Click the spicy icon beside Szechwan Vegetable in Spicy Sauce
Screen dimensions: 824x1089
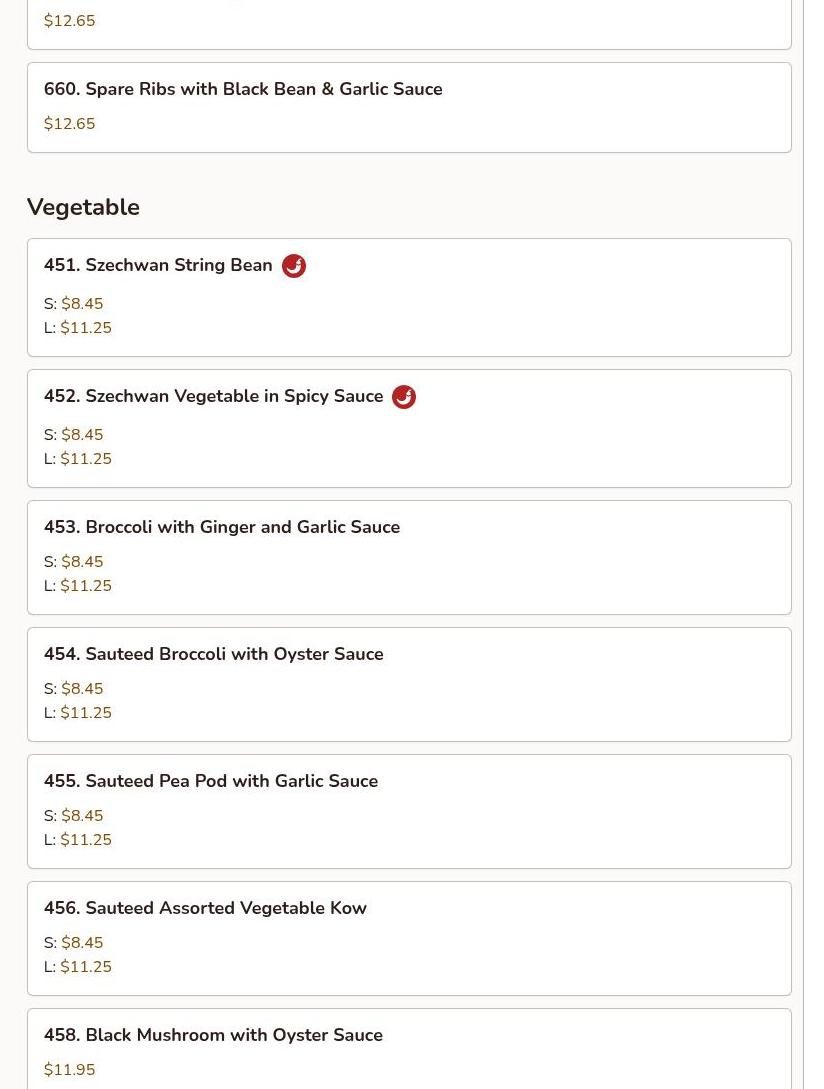pos(404,397)
